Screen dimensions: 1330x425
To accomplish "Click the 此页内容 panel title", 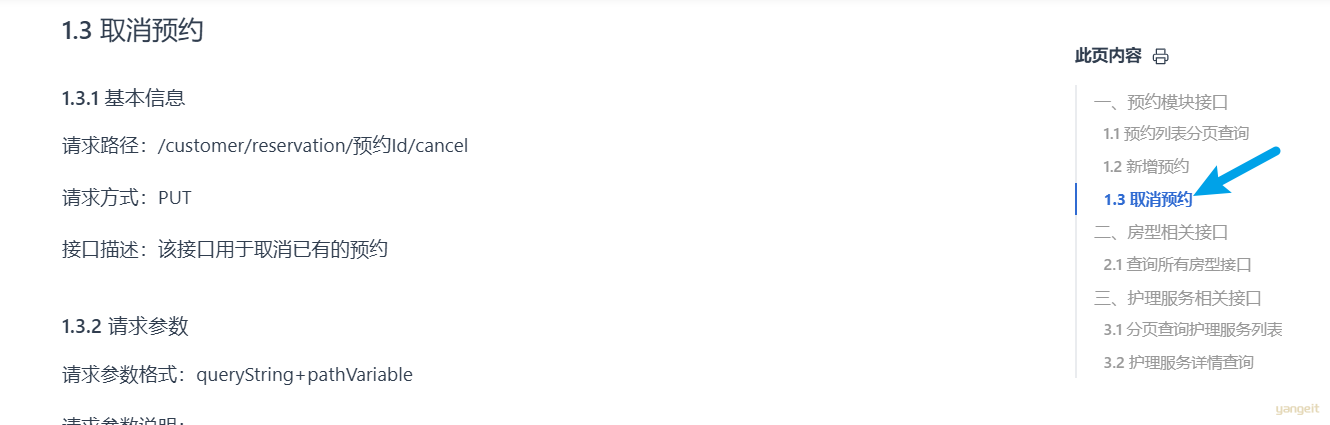I will (x=1108, y=56).
